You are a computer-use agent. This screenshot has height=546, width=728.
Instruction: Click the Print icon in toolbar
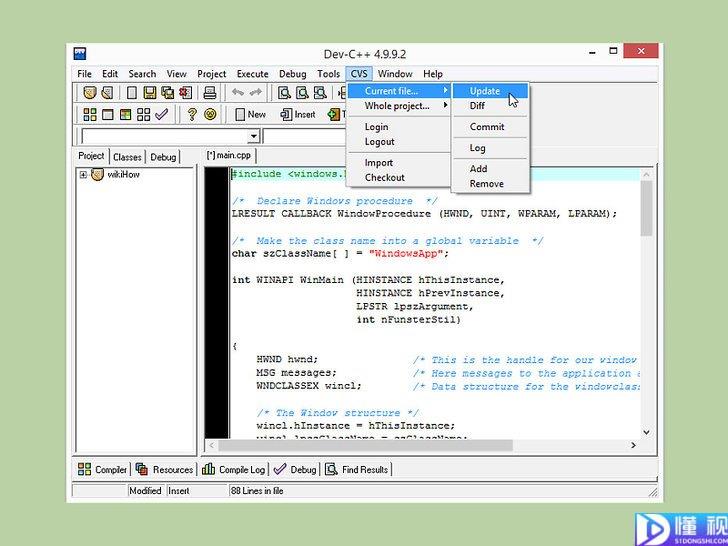coord(210,93)
